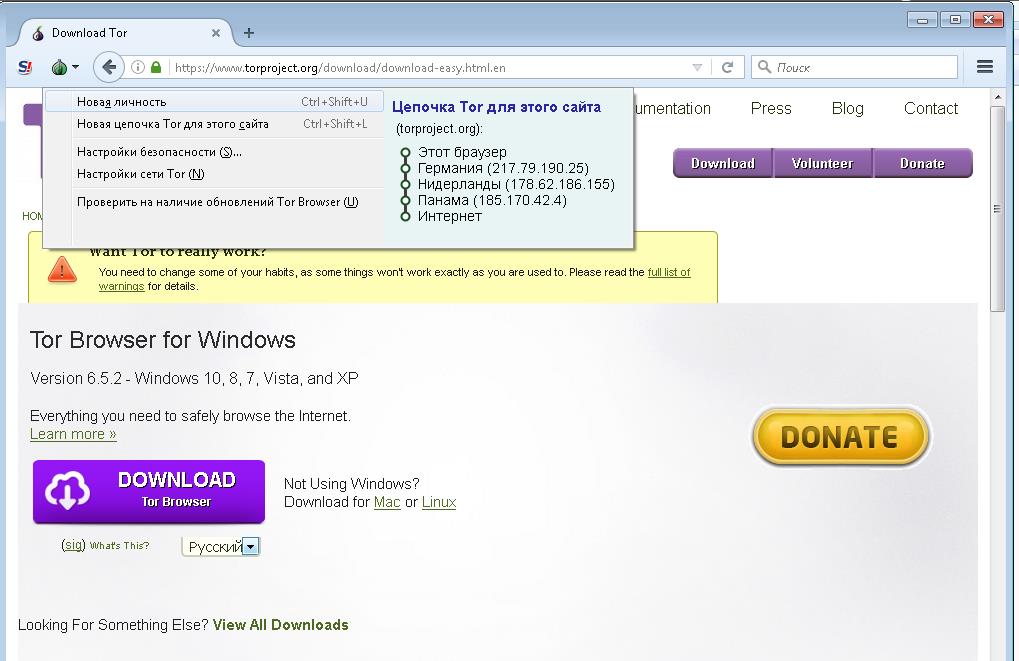Click the green padlock security icon
The height and width of the screenshot is (661, 1019).
[x=155, y=67]
